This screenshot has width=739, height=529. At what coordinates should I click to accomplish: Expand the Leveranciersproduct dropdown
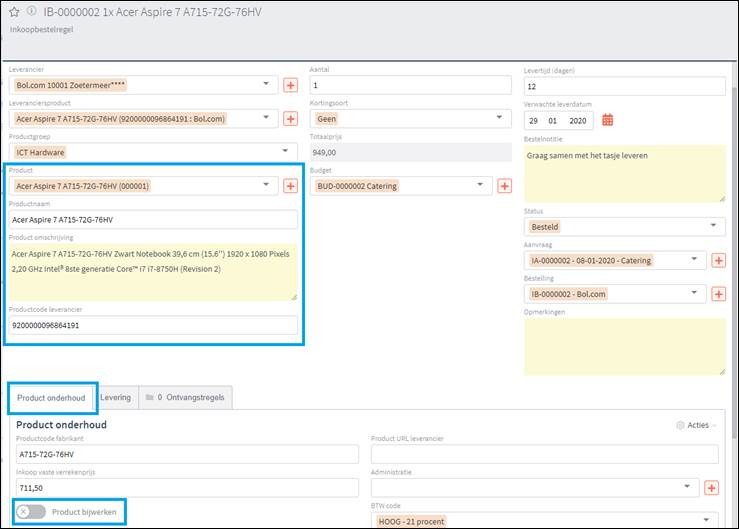pyautogui.click(x=266, y=117)
